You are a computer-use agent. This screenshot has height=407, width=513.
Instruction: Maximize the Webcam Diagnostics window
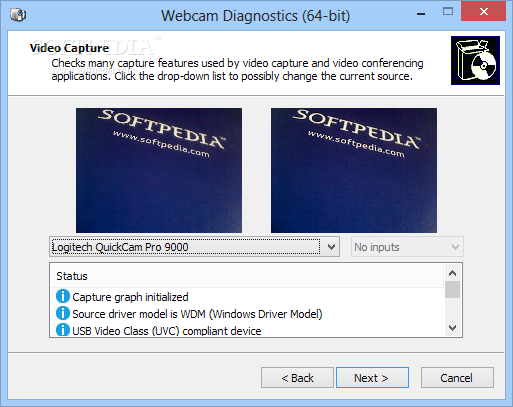[x=448, y=12]
